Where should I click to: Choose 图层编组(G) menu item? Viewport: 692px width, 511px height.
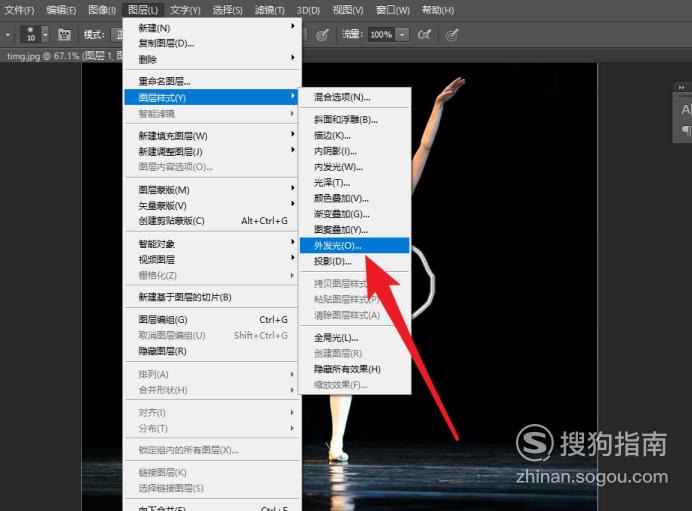[x=212, y=319]
